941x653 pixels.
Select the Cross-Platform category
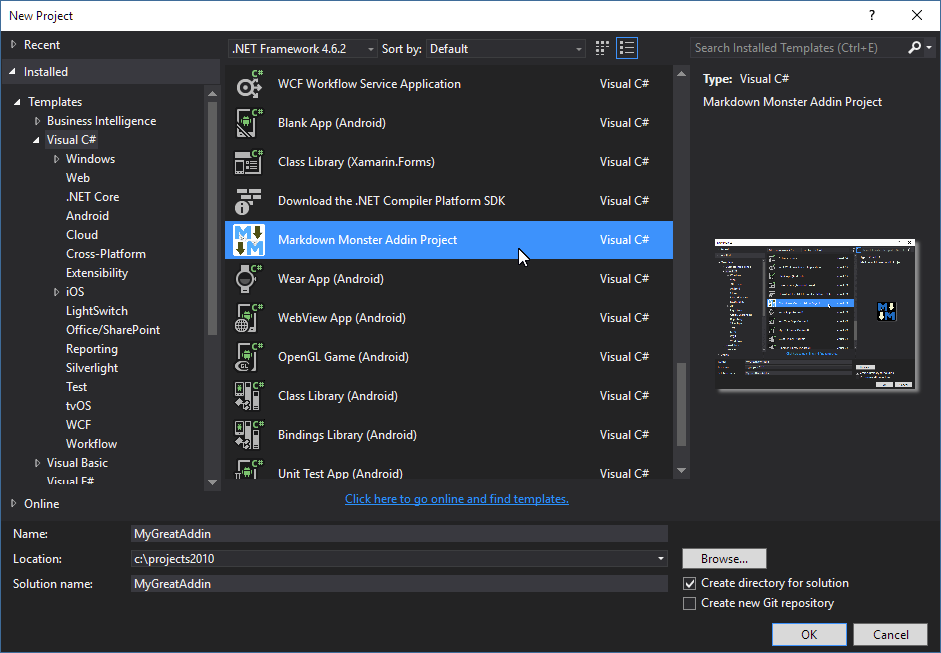(x=106, y=254)
